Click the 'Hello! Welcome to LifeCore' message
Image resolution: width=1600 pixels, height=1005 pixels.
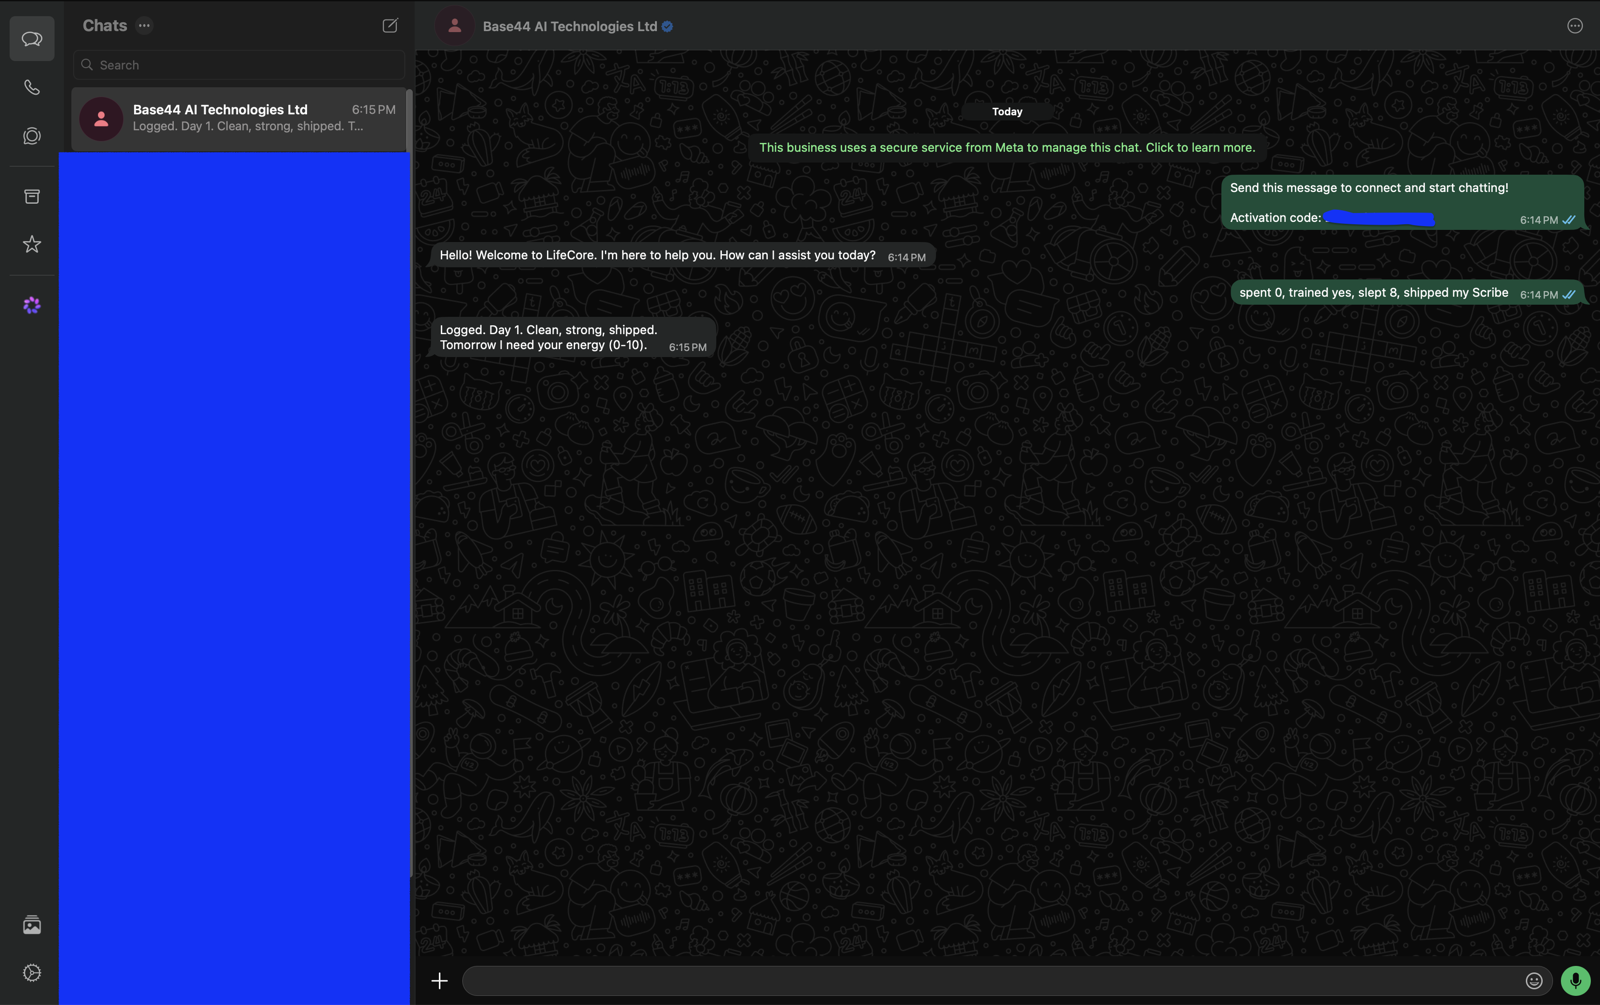683,256
